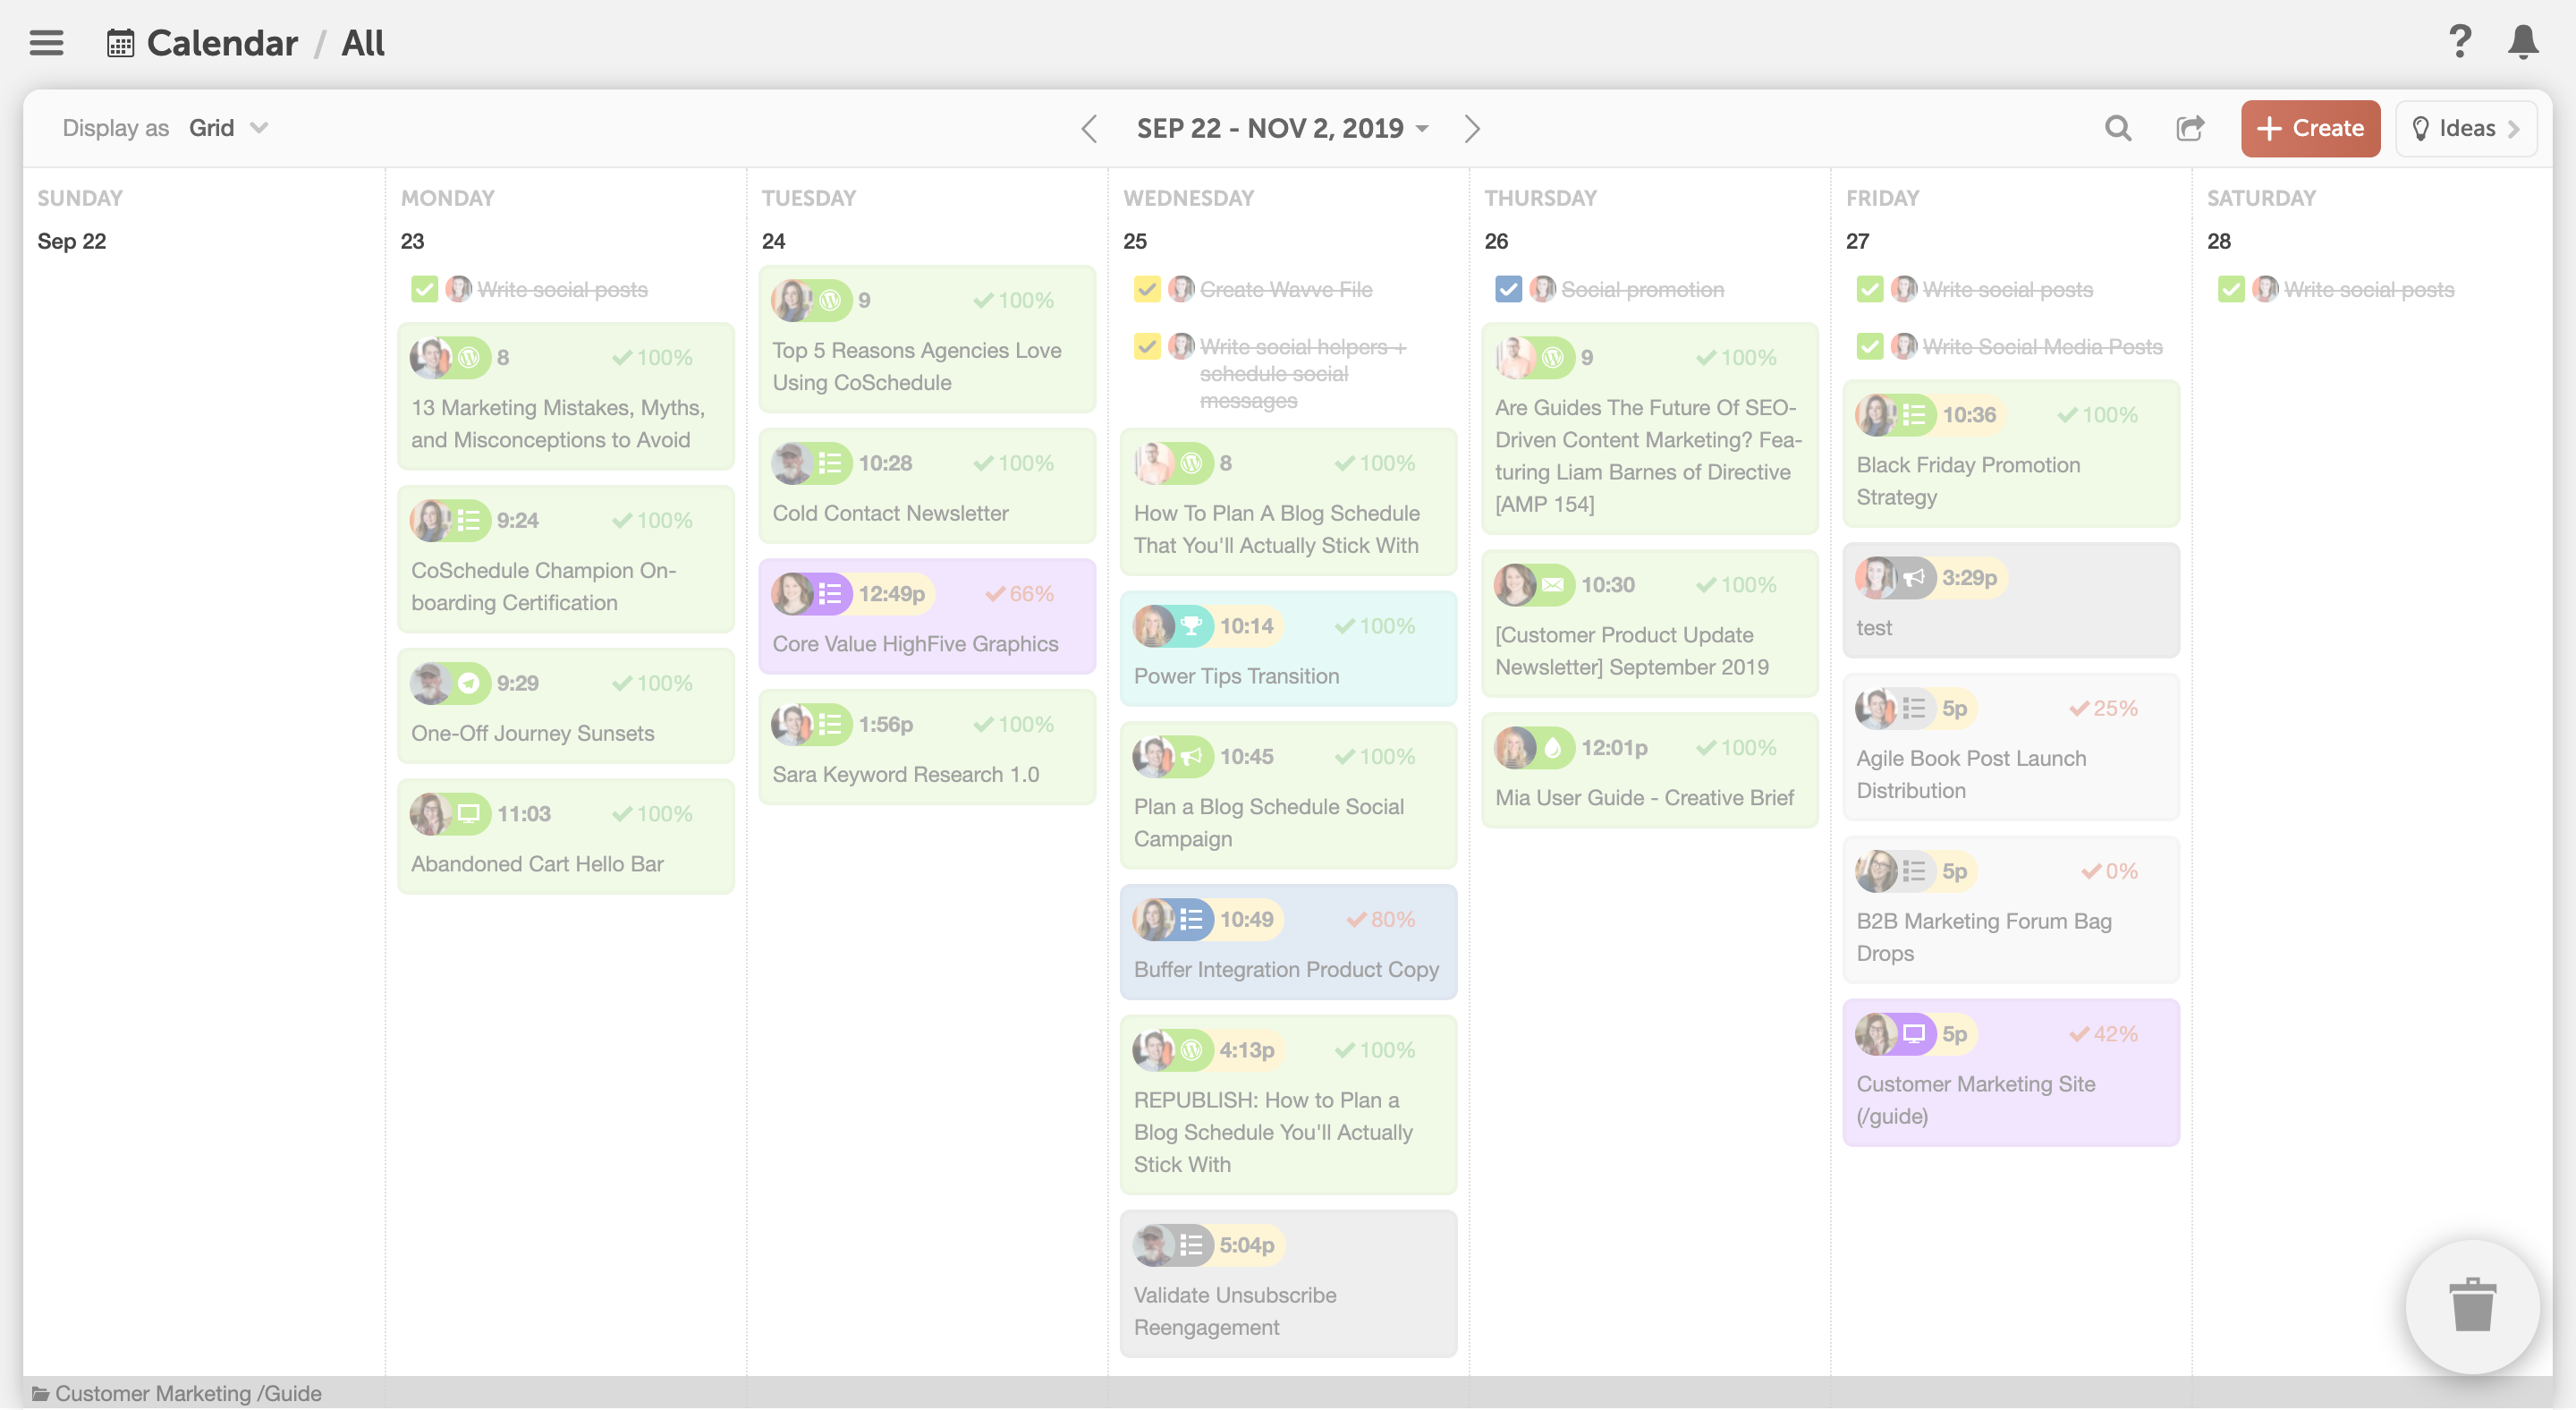The image size is (2576, 1410).
Task: Uncheck Write Social Media Posts checkbox
Action: [1869, 347]
